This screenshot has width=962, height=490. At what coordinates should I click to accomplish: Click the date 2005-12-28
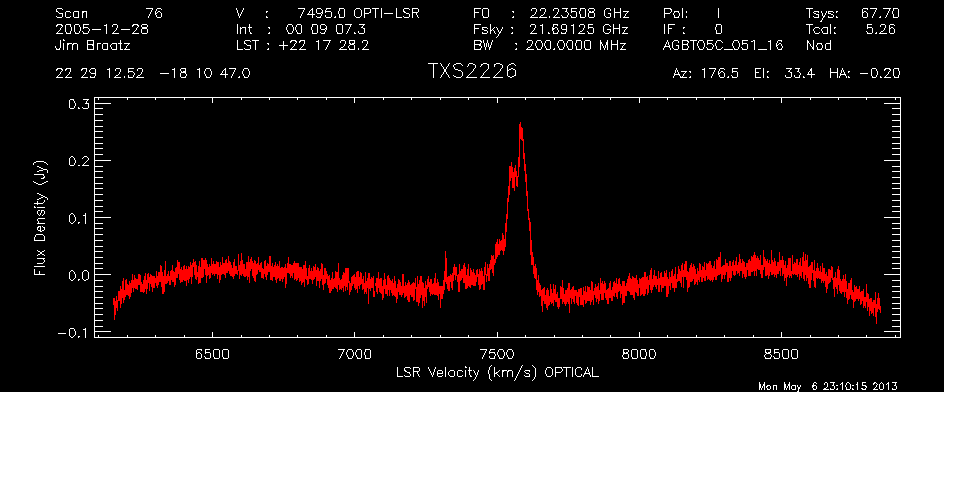[102, 29]
